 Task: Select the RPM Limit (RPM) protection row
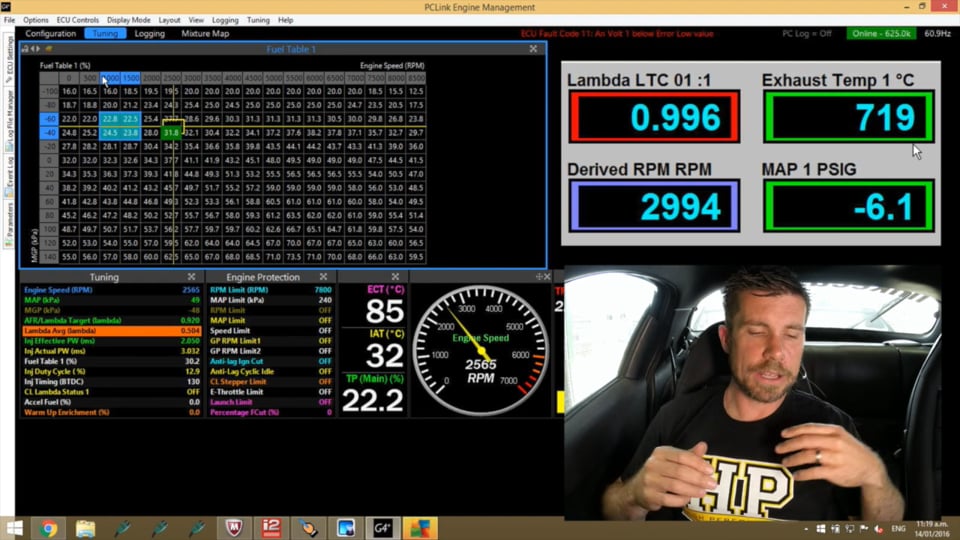[270, 290]
